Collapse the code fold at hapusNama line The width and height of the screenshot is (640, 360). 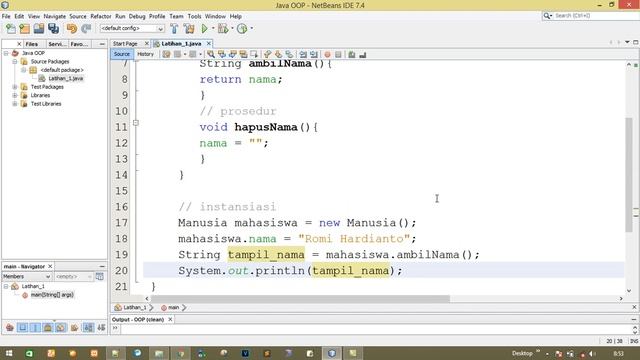(x=136, y=123)
